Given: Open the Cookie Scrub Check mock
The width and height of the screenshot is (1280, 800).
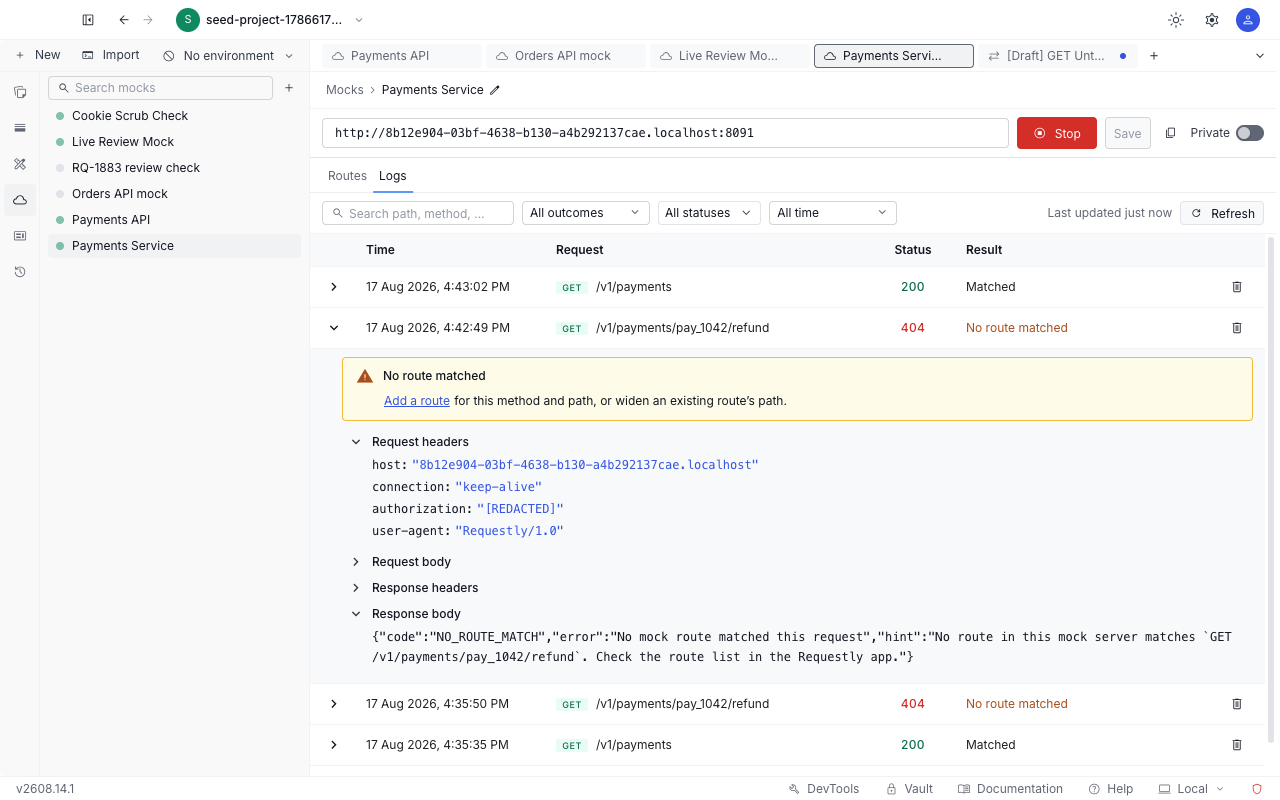Looking at the screenshot, I should (x=174, y=116).
